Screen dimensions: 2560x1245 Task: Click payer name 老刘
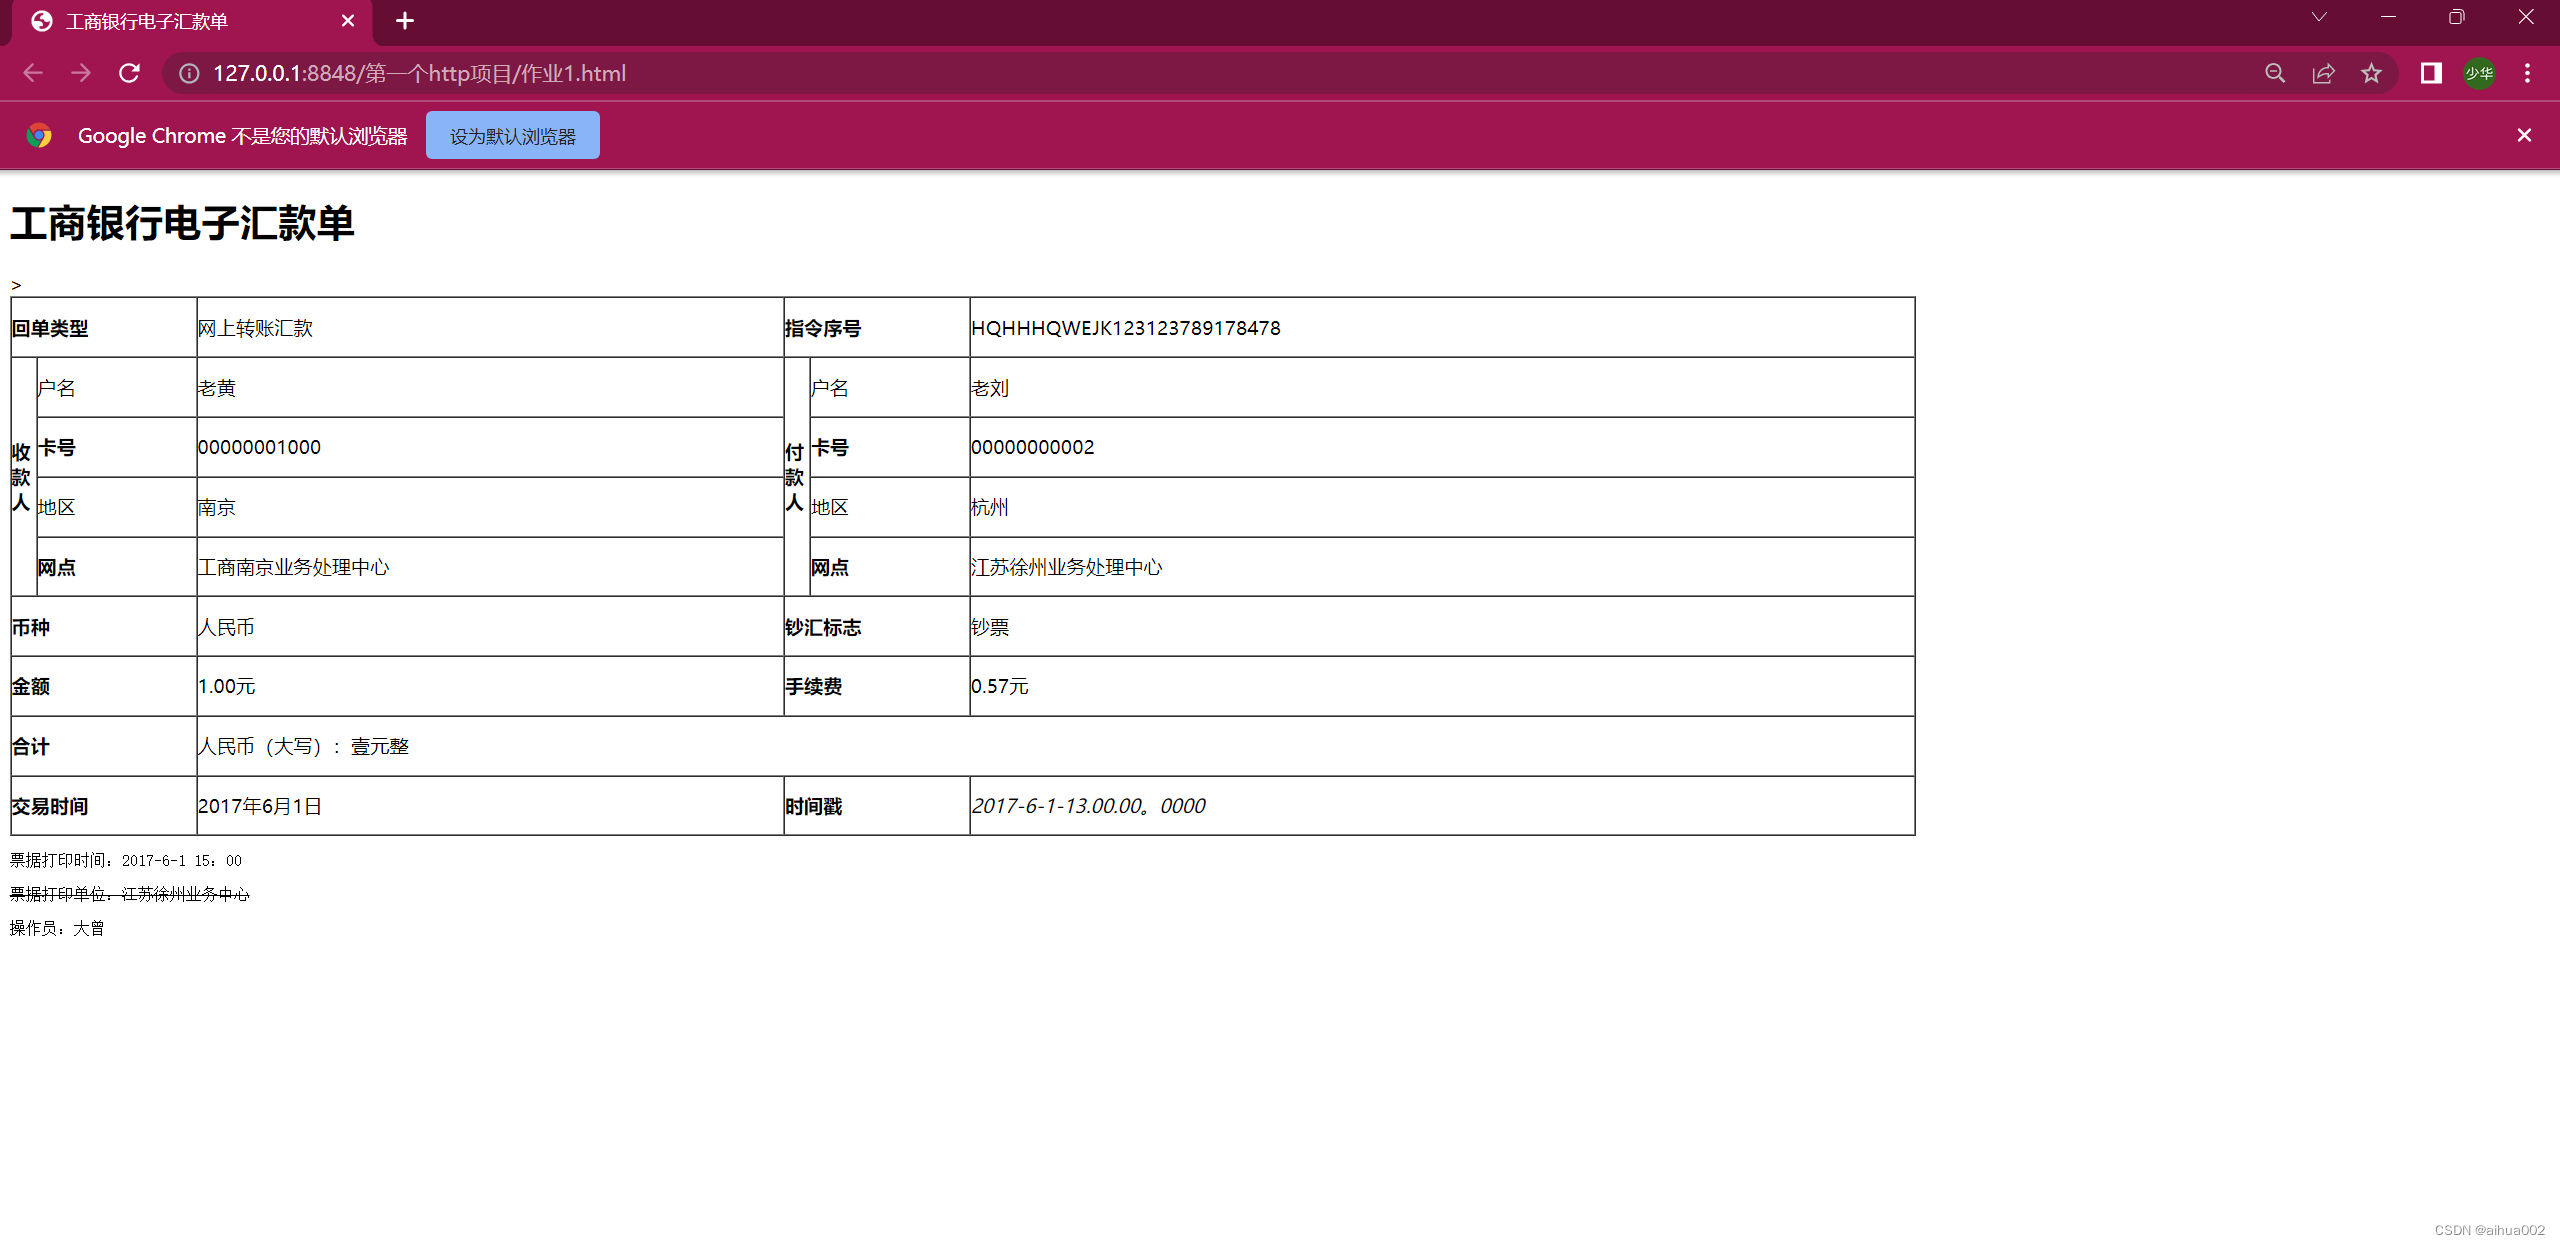point(990,388)
